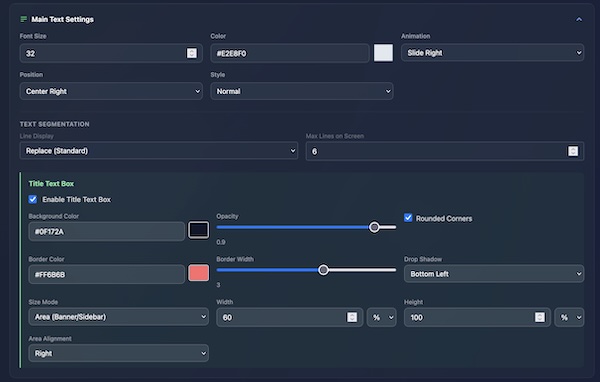The width and height of the screenshot is (600, 382).
Task: Click the Opacity value 0.9
Action: click(221, 242)
